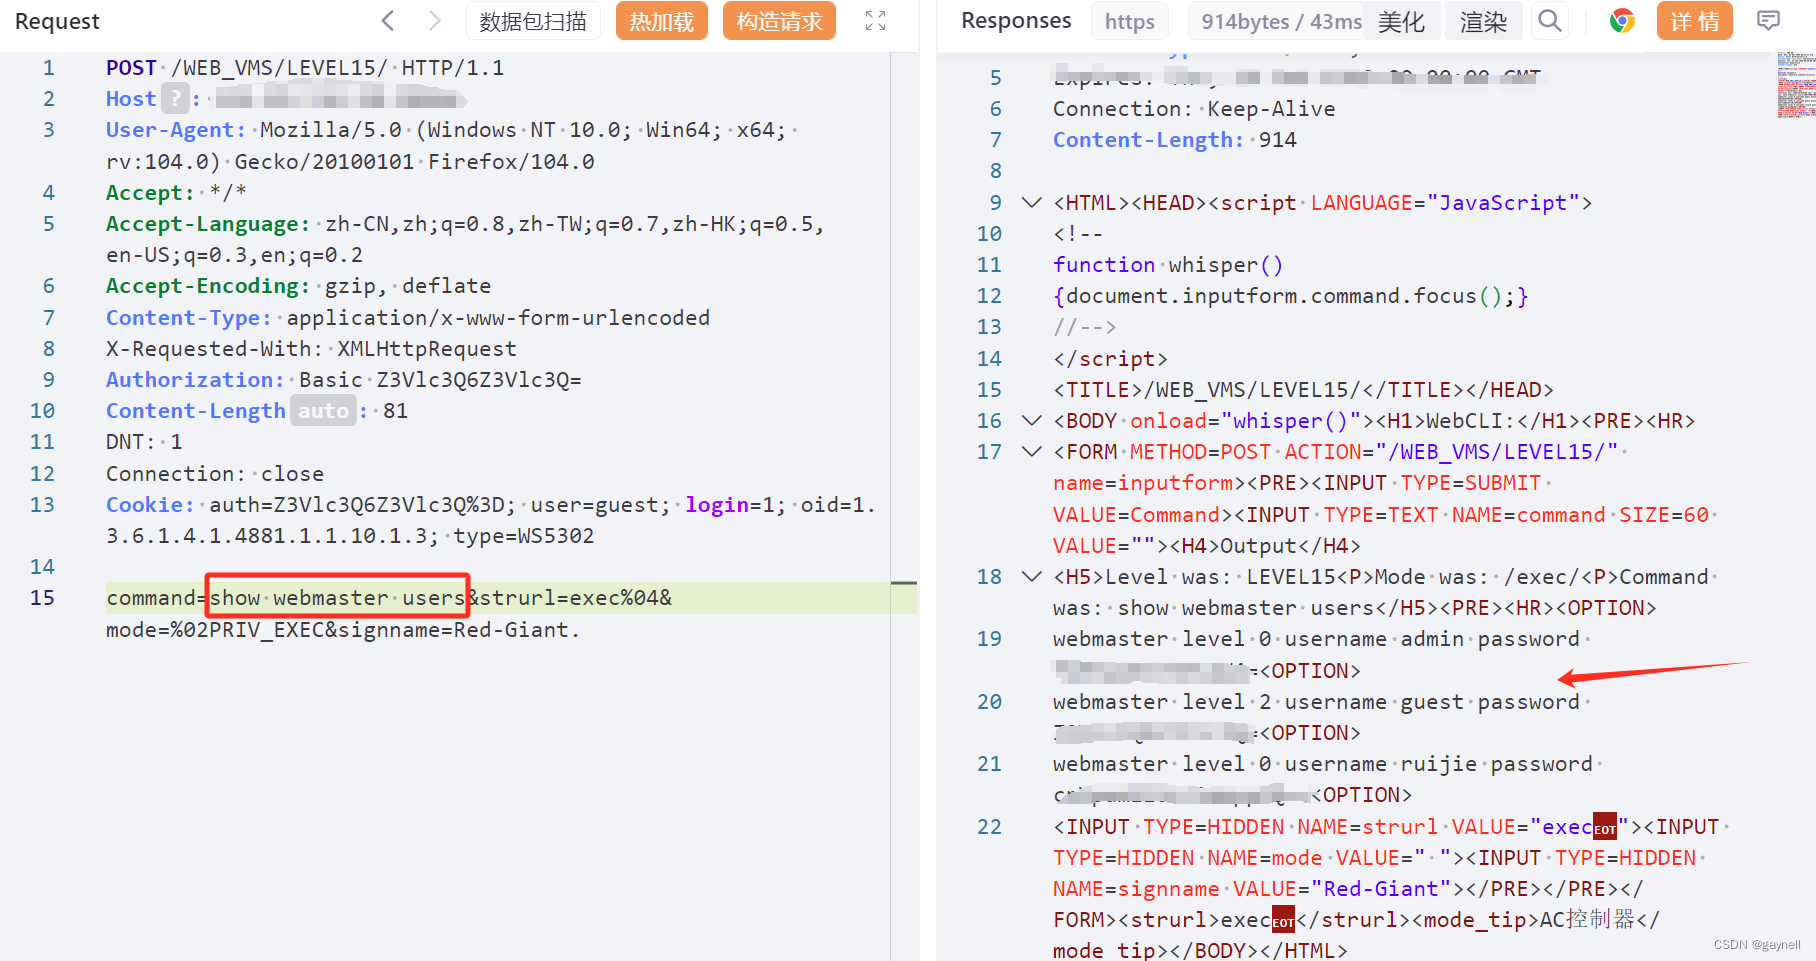The height and width of the screenshot is (961, 1816).
Task: Click the orange 详情 details button
Action: (1694, 21)
